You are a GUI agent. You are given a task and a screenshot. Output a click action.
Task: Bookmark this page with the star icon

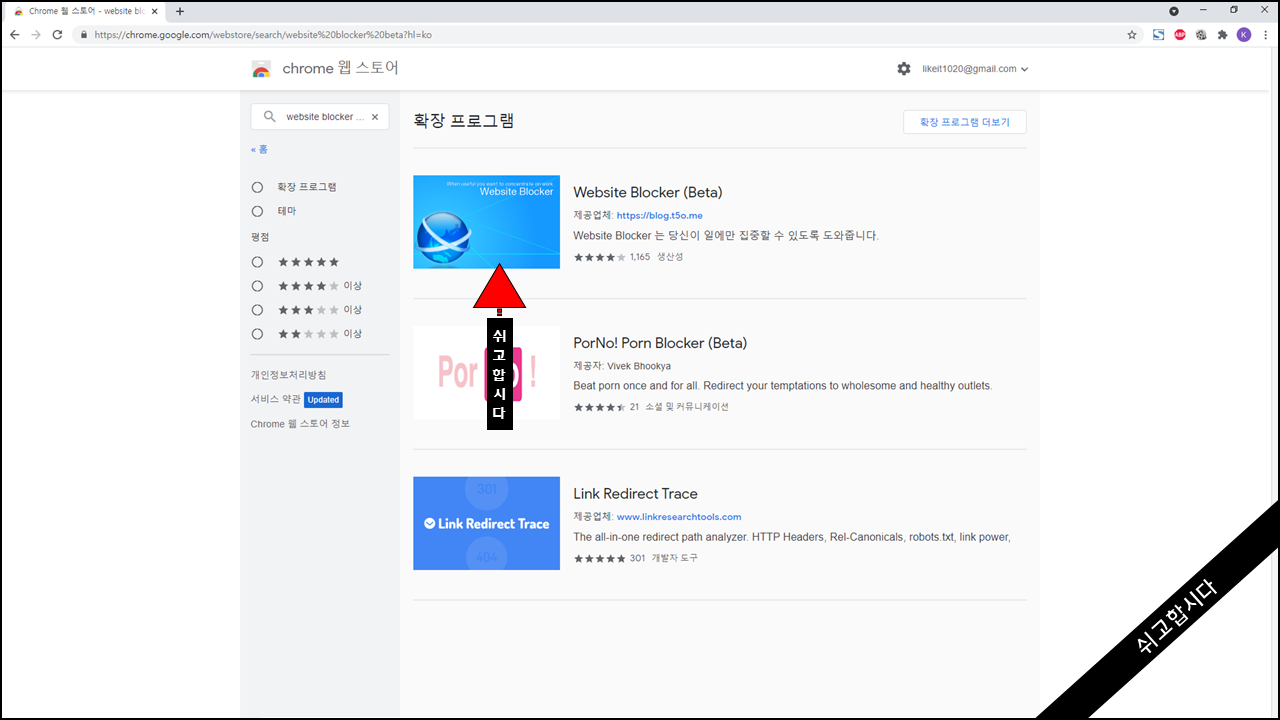click(1132, 34)
